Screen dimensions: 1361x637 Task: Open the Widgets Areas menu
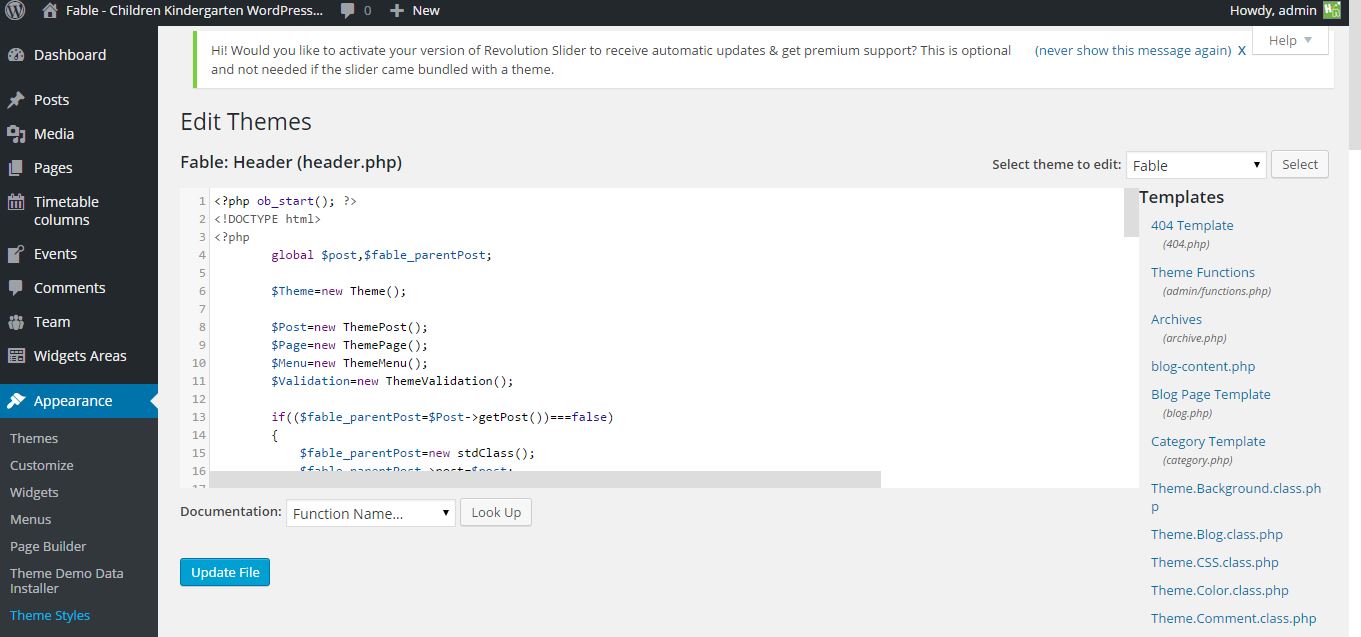79,356
